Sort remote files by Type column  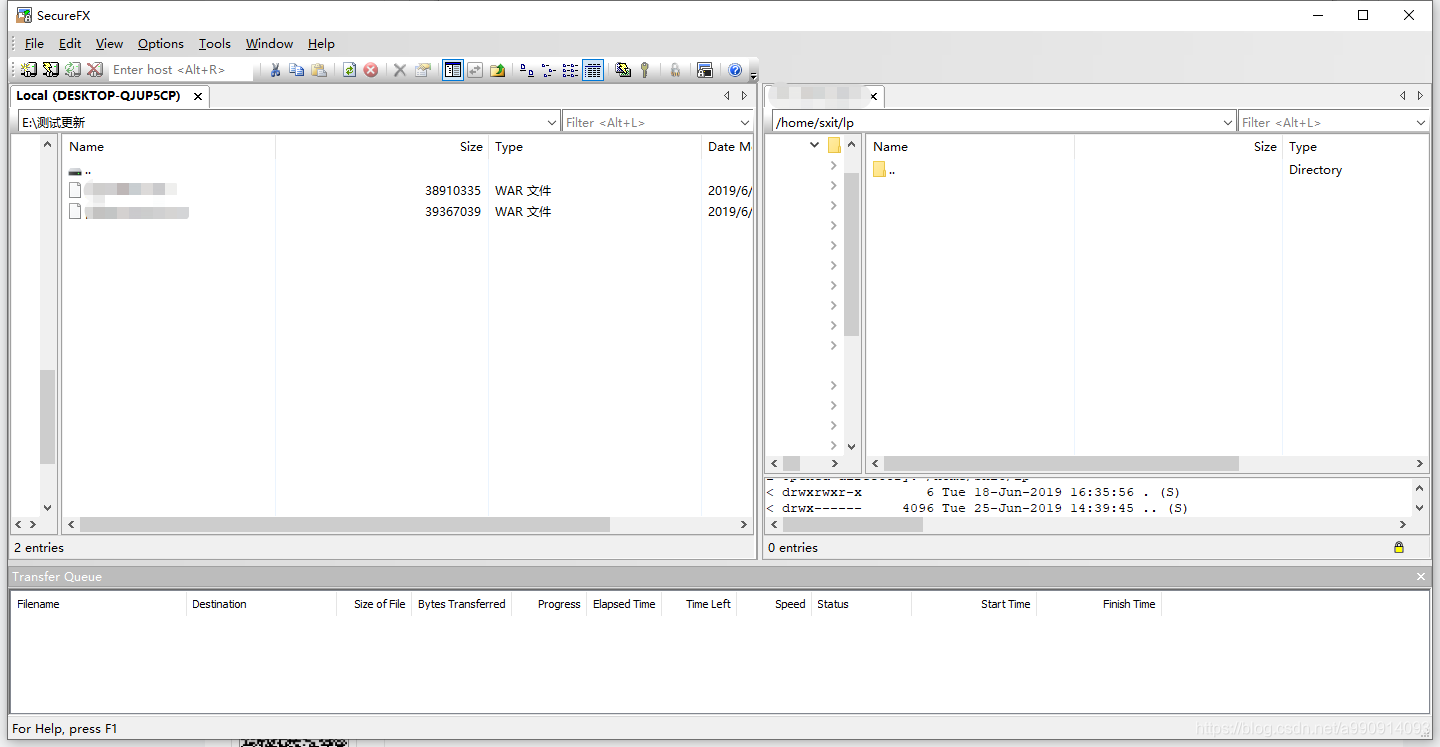coord(1355,146)
